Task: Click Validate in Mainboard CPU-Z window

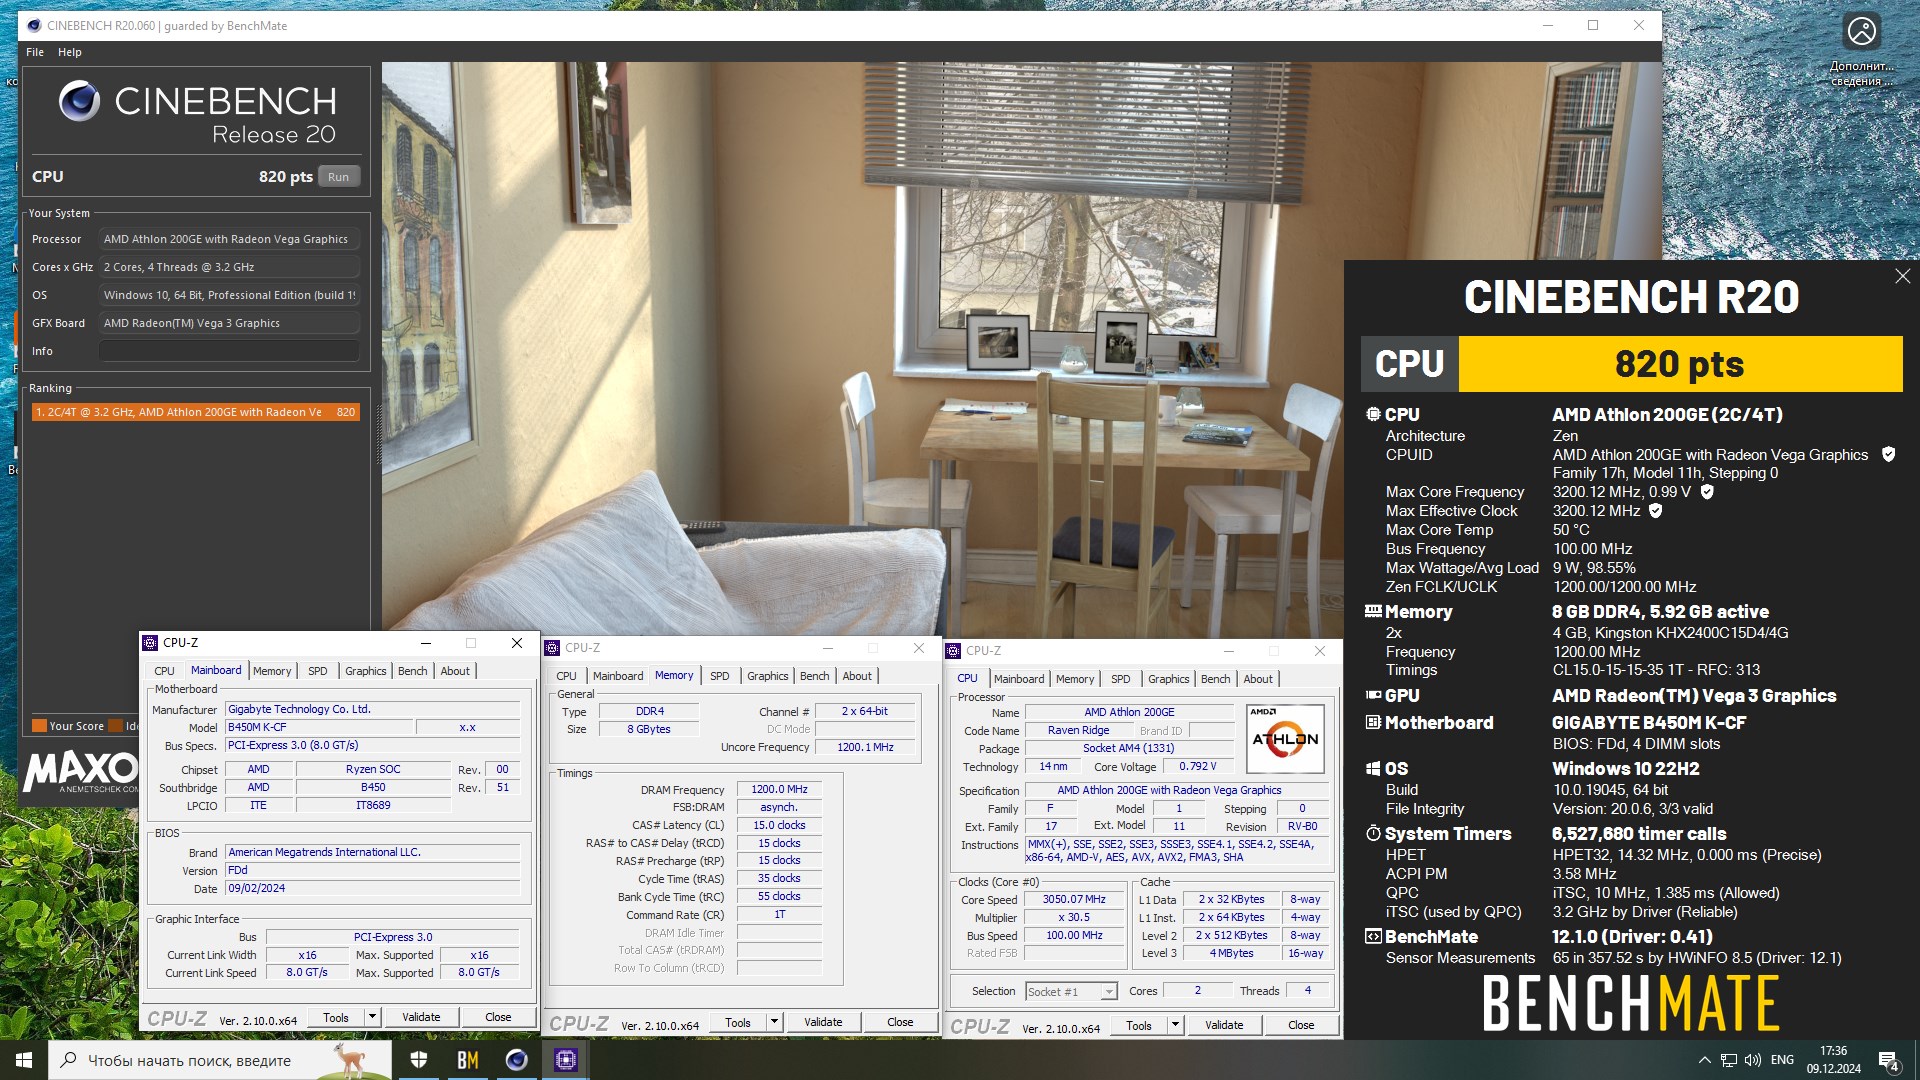Action: tap(421, 1017)
